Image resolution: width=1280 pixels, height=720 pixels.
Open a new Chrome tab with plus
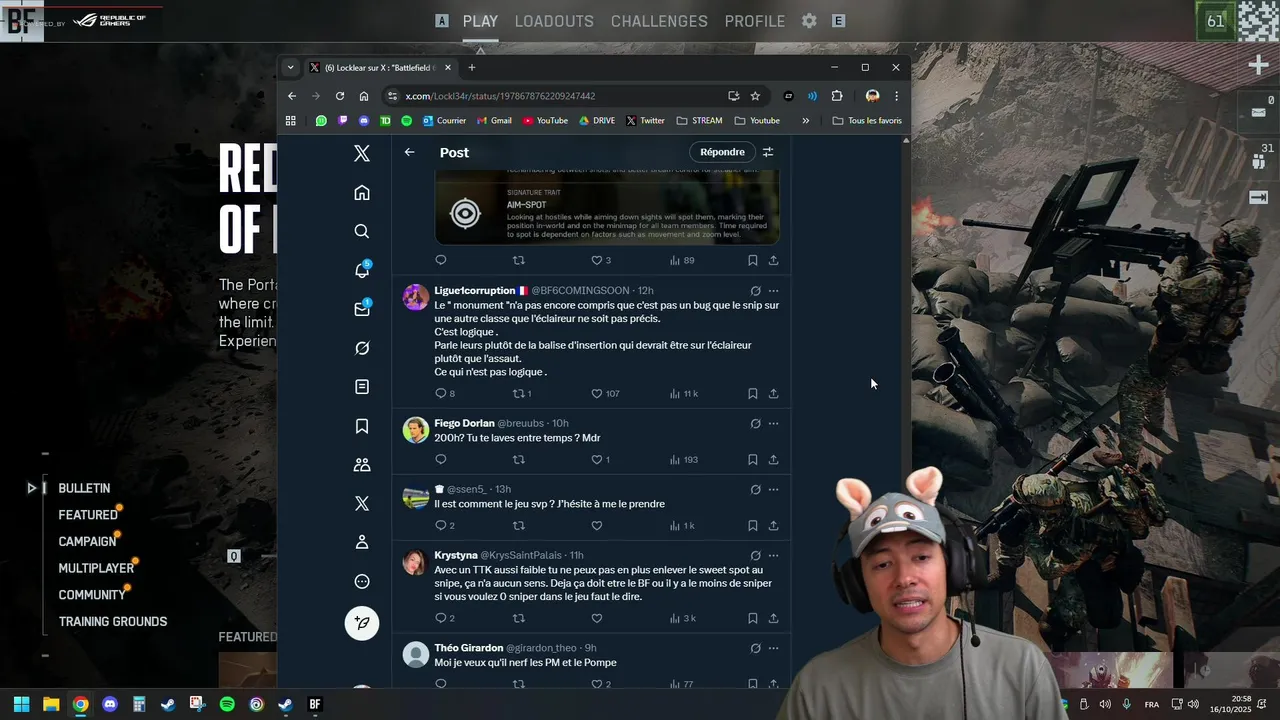[x=472, y=68]
